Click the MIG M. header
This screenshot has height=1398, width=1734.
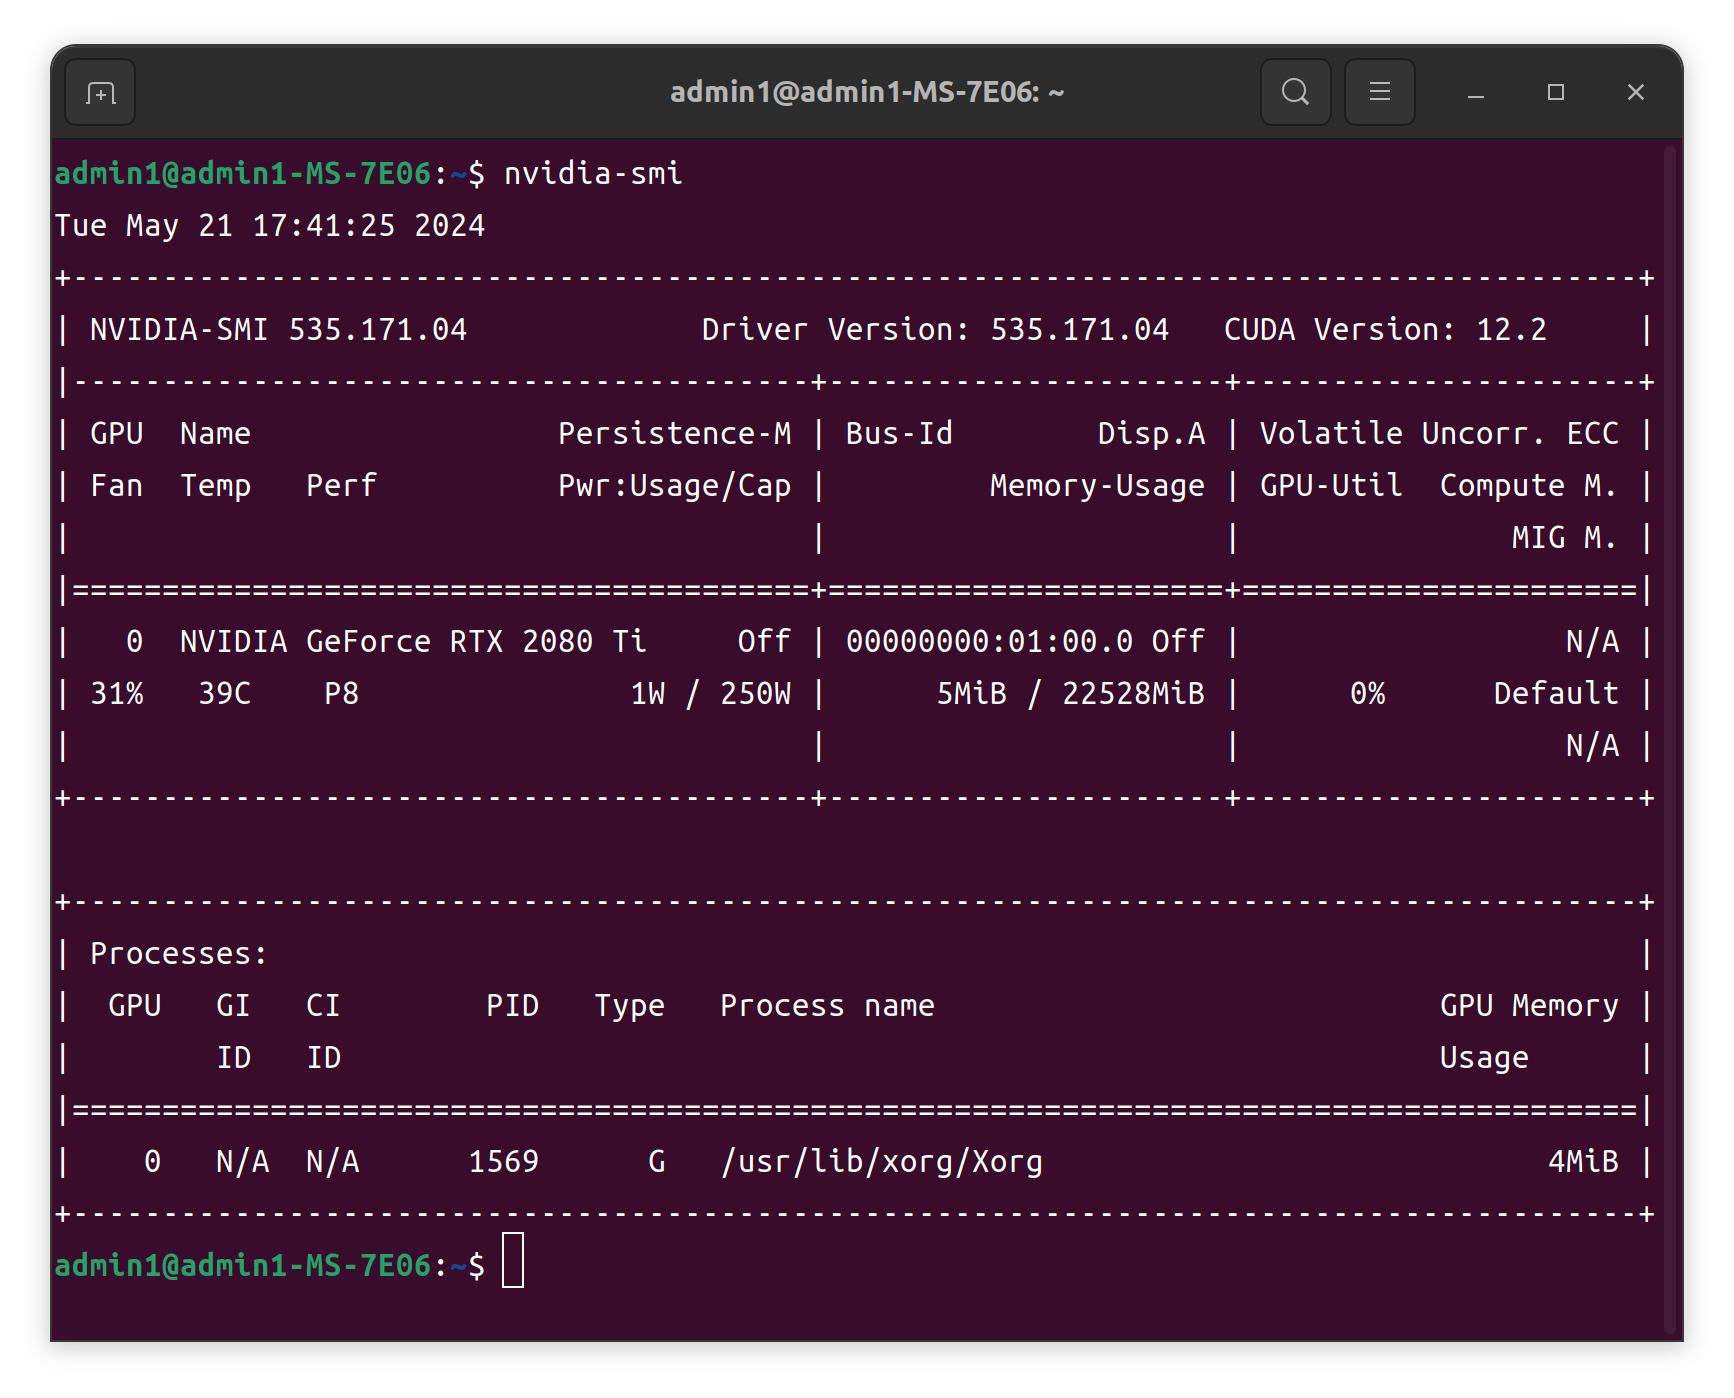(1564, 538)
